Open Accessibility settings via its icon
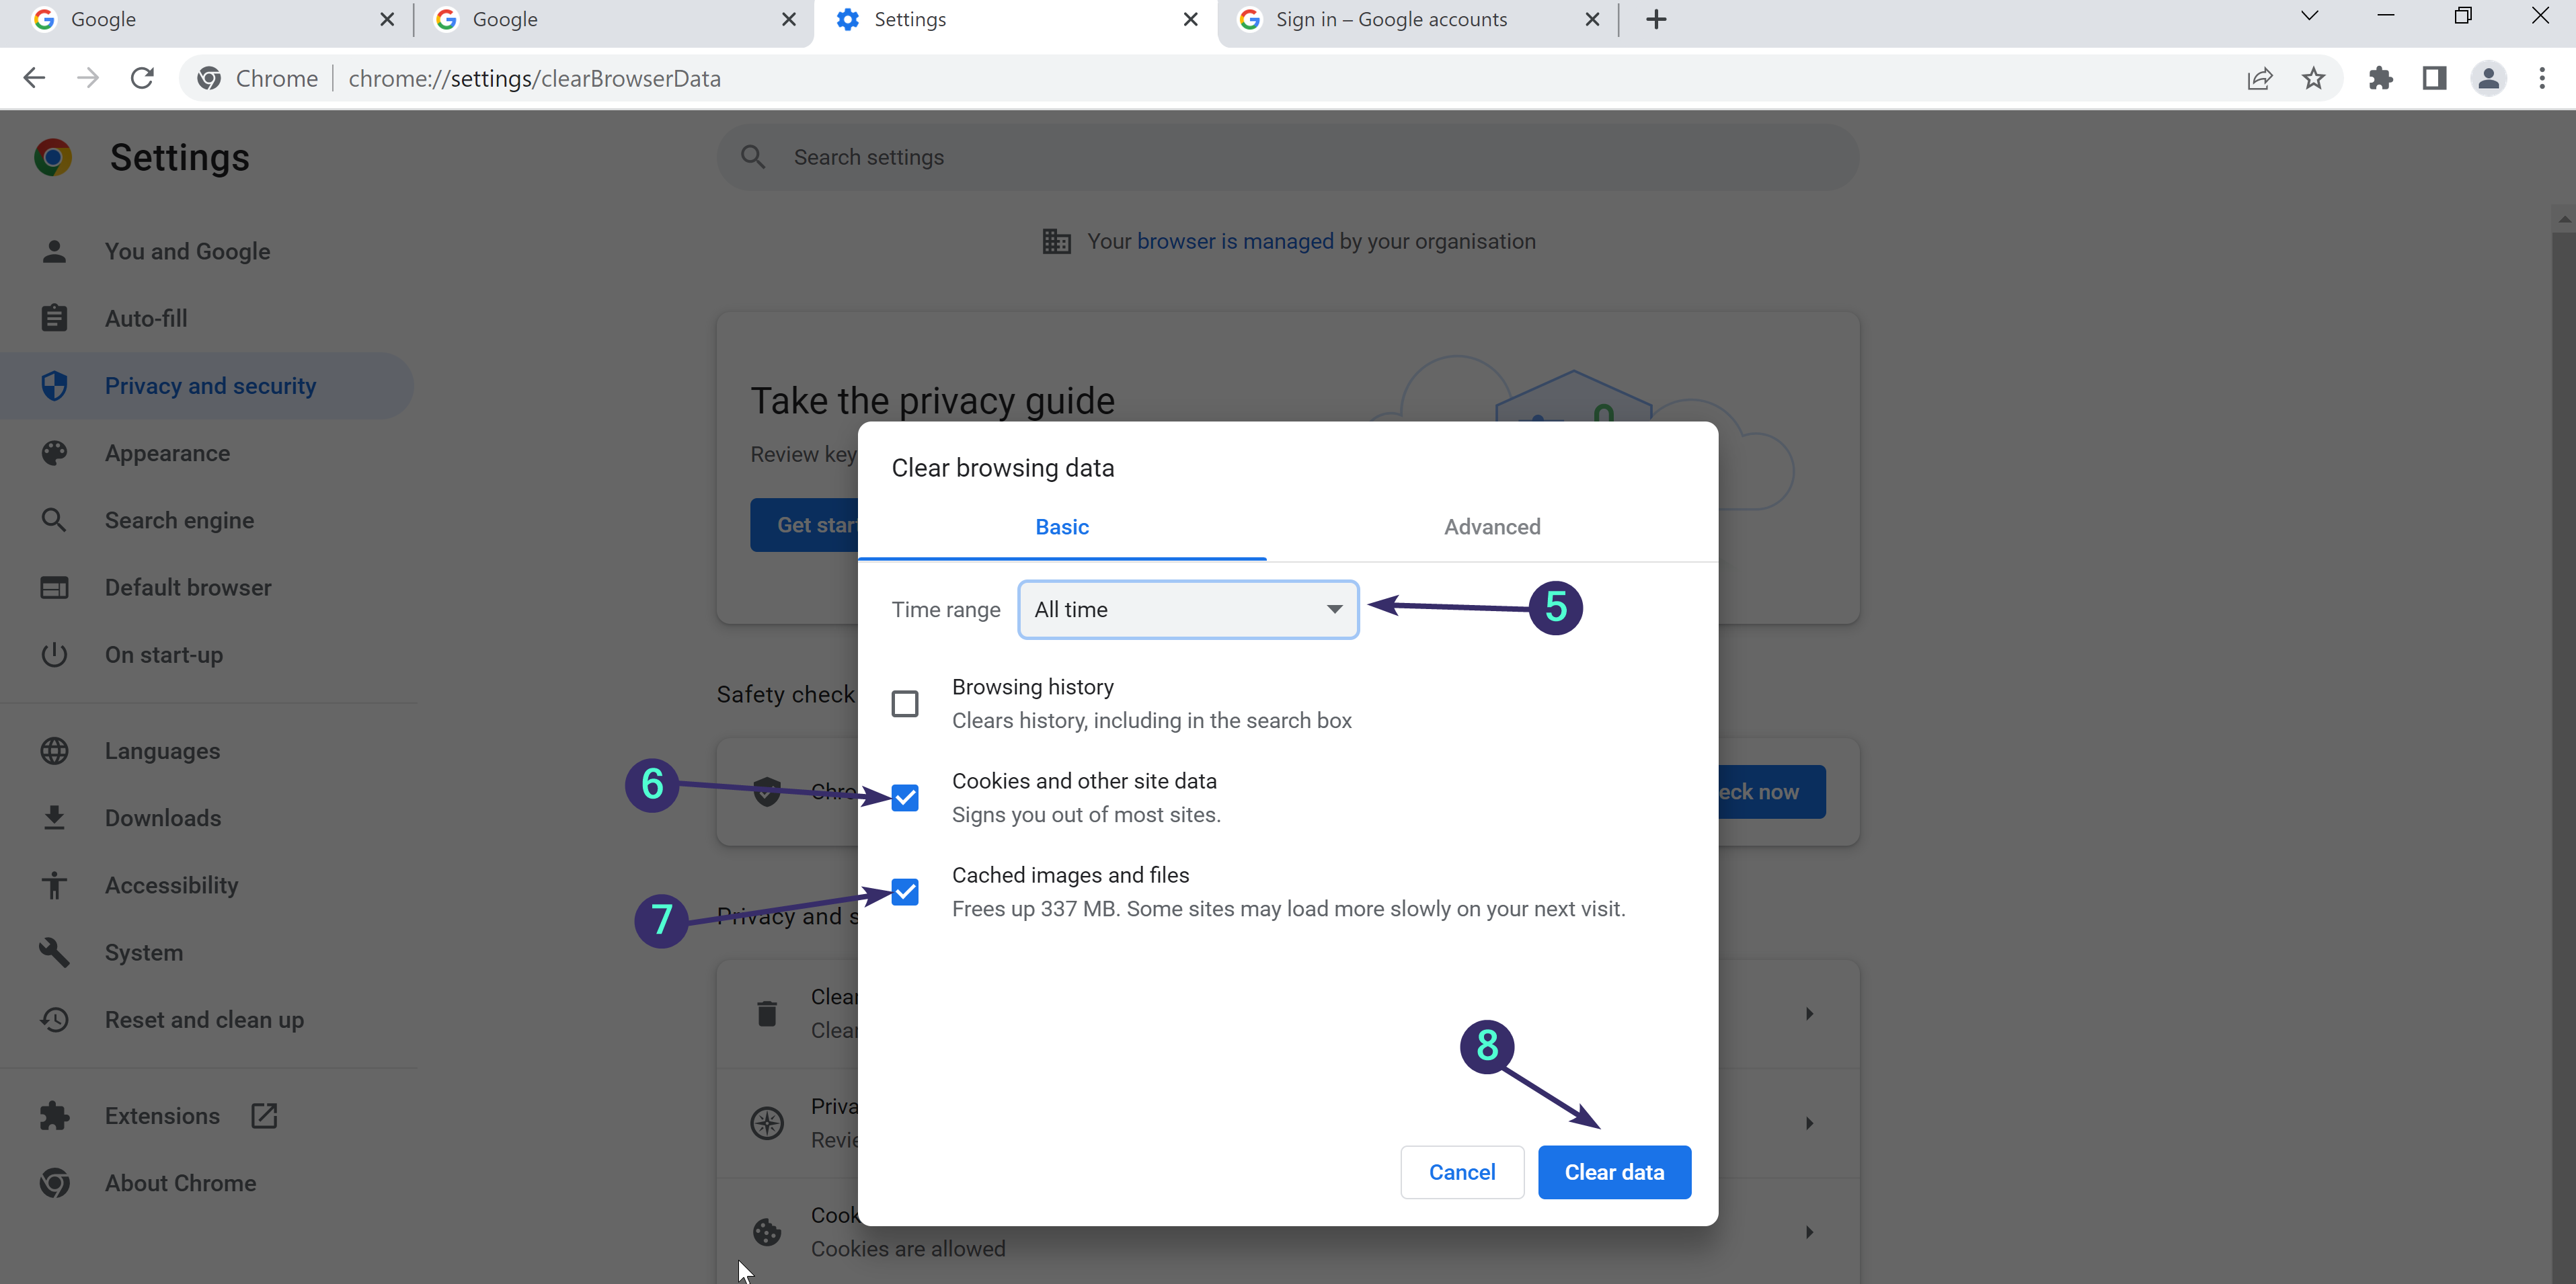 click(55, 885)
